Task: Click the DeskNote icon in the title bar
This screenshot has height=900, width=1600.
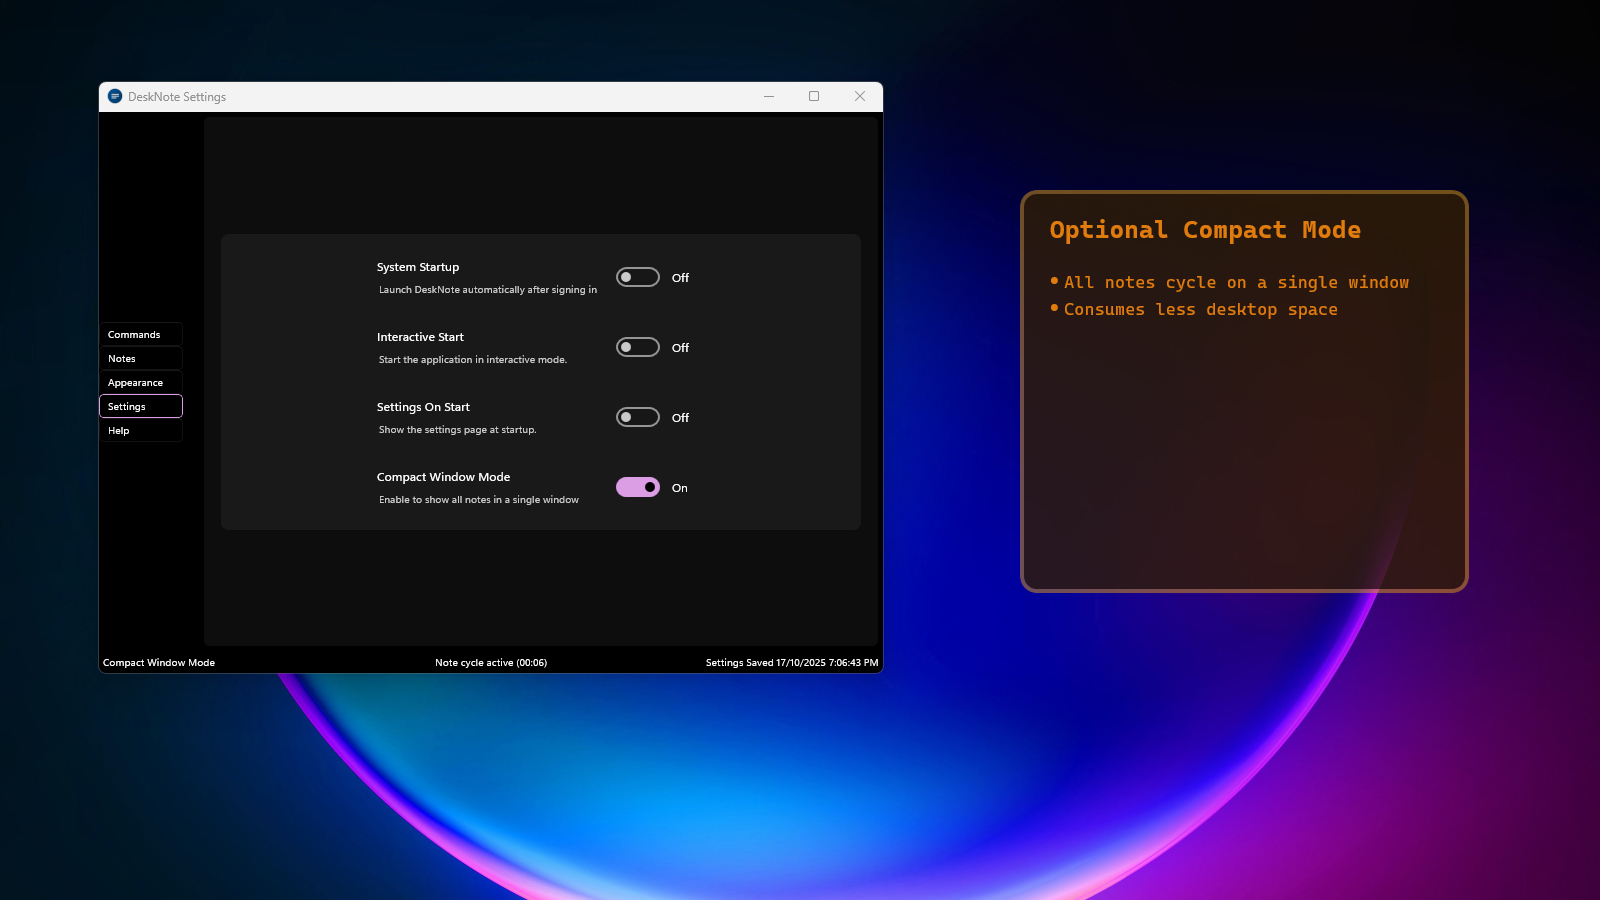Action: [x=115, y=96]
